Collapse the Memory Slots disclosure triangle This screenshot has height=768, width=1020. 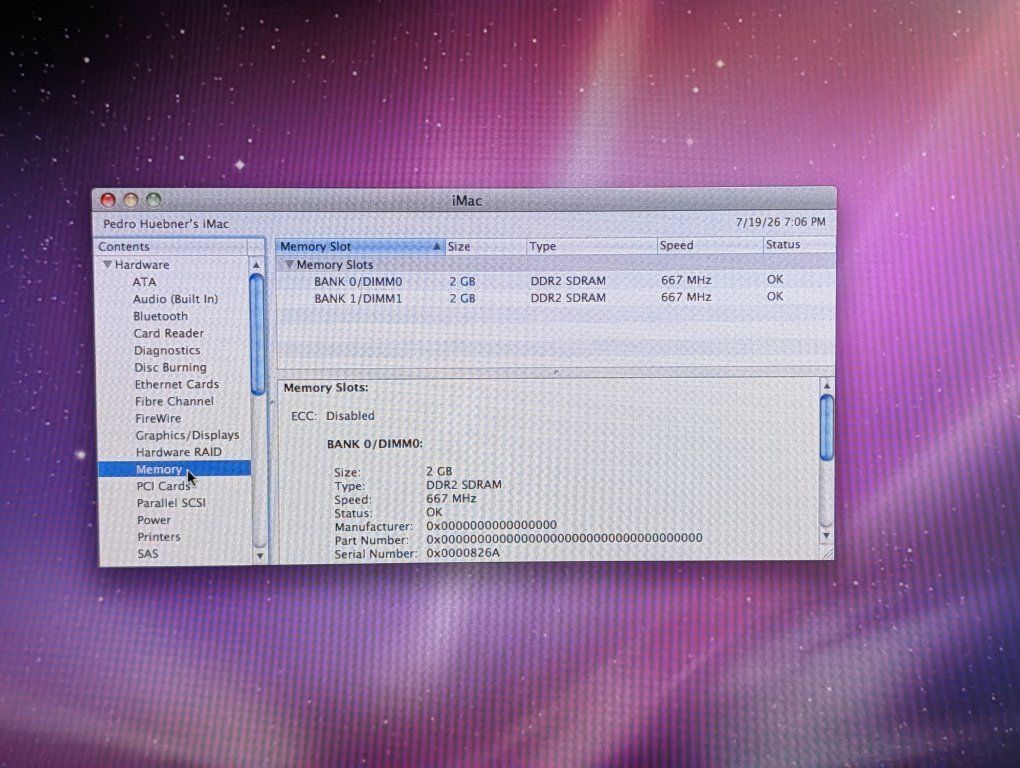289,265
